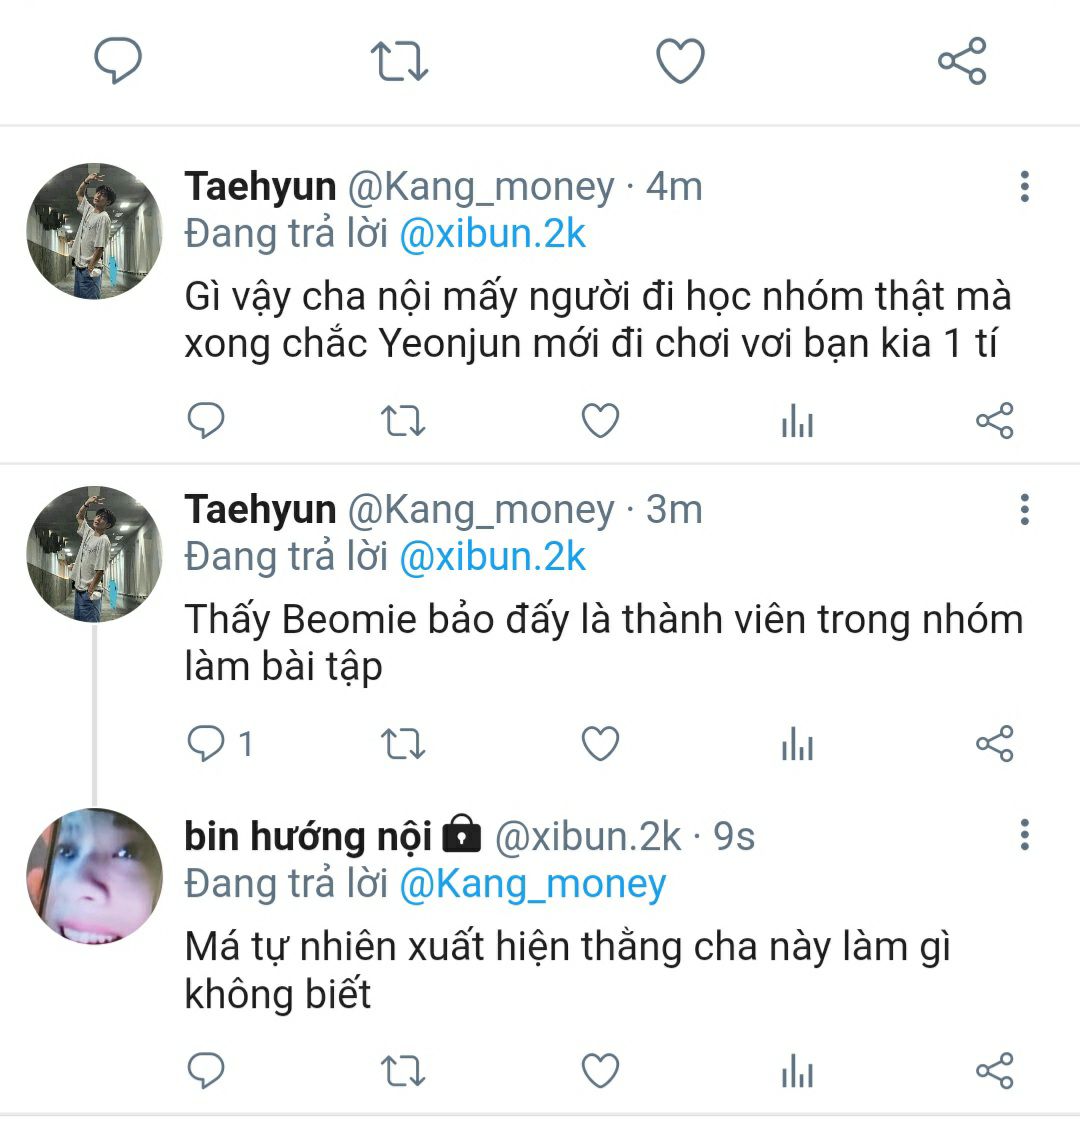Viewport: 1080px width, 1132px height.
Task: Reply to the main tweet at top
Action: [118, 62]
